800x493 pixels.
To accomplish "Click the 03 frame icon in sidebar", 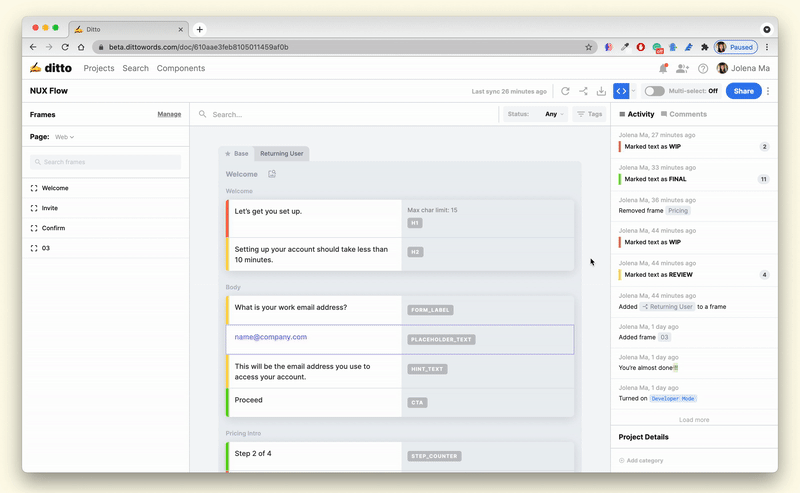I will click(34, 248).
